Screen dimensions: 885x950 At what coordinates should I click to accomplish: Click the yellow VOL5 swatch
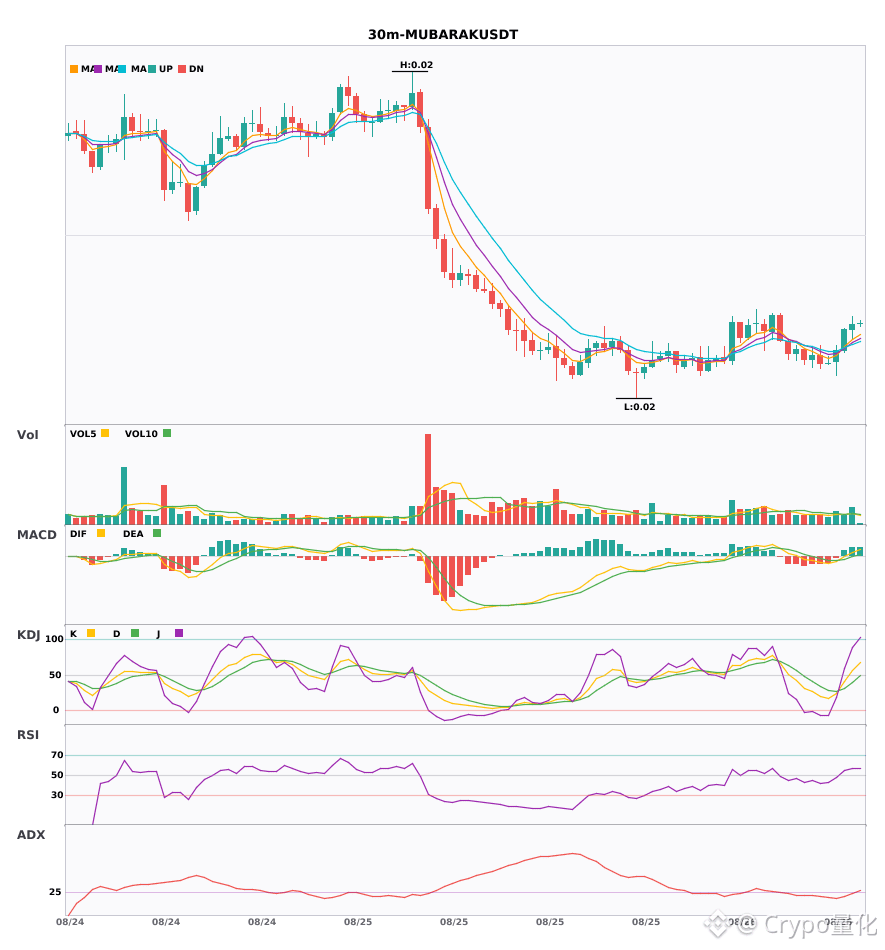point(105,433)
